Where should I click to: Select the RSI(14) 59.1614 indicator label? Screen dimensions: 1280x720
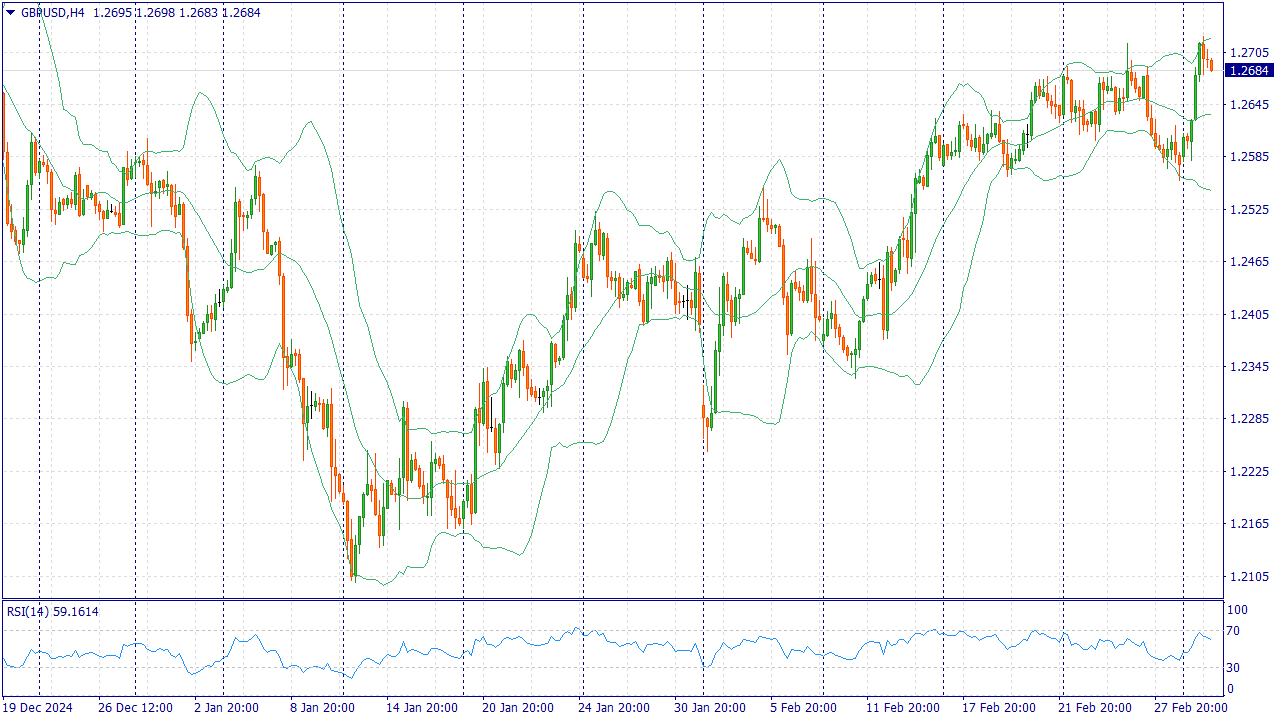point(53,611)
